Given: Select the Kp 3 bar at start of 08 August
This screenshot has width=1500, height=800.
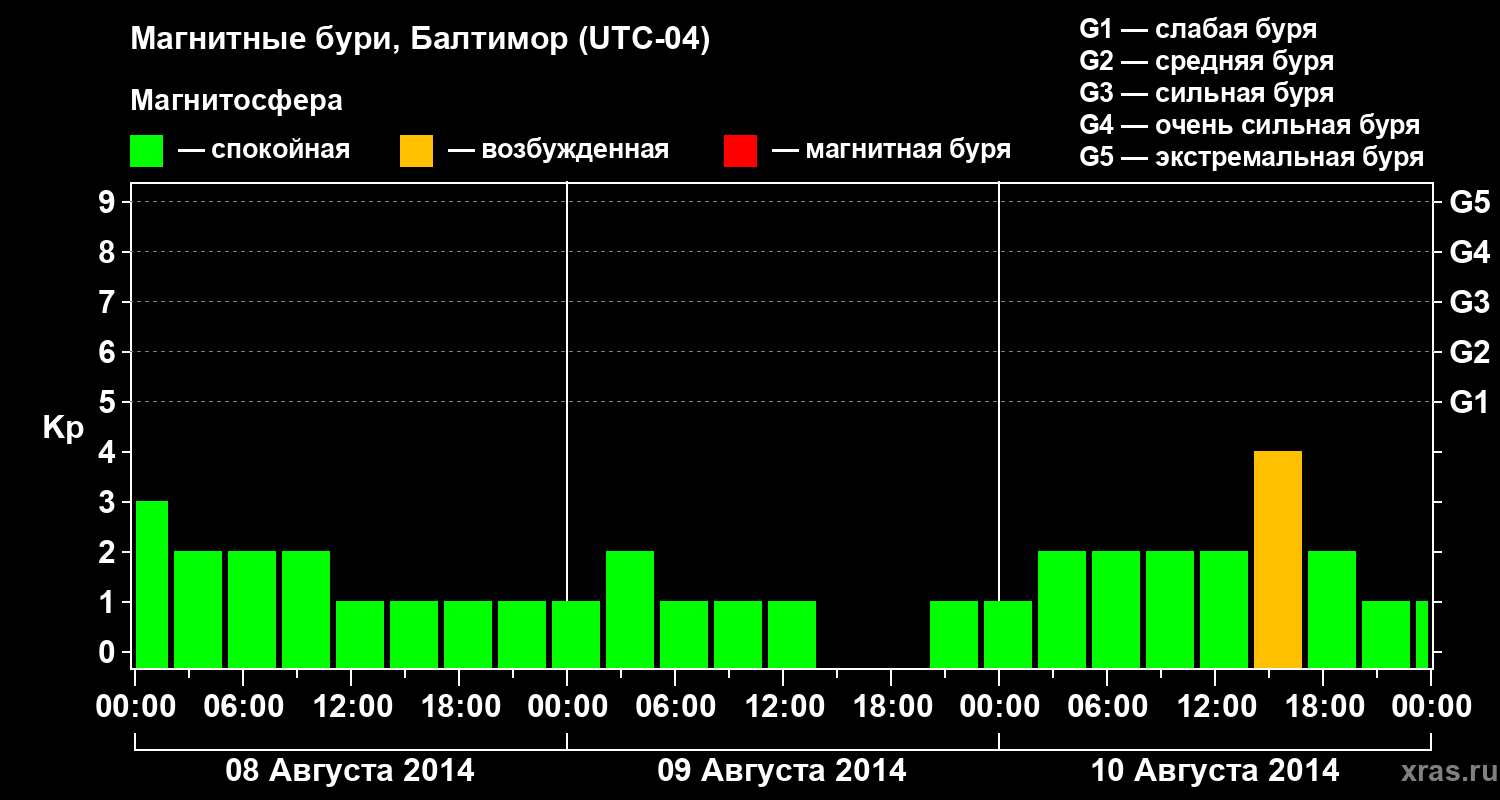Looking at the screenshot, I should coord(152,584).
